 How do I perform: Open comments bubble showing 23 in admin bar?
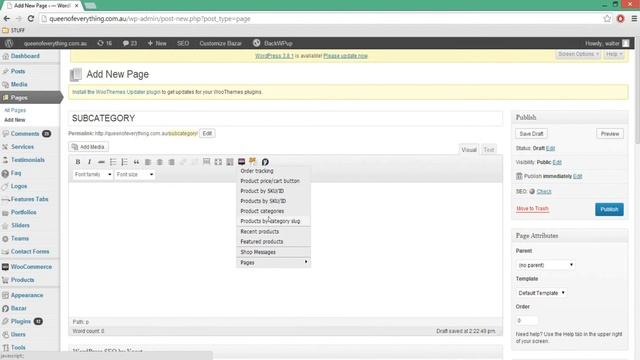click(x=130, y=43)
